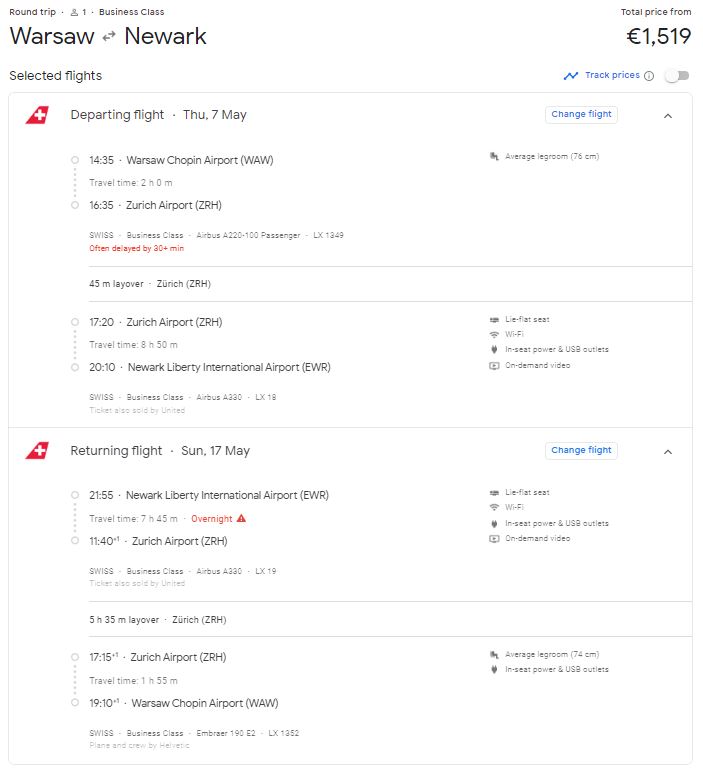The width and height of the screenshot is (703, 773).
Task: Click Change flight for the returning flight
Action: 581,450
